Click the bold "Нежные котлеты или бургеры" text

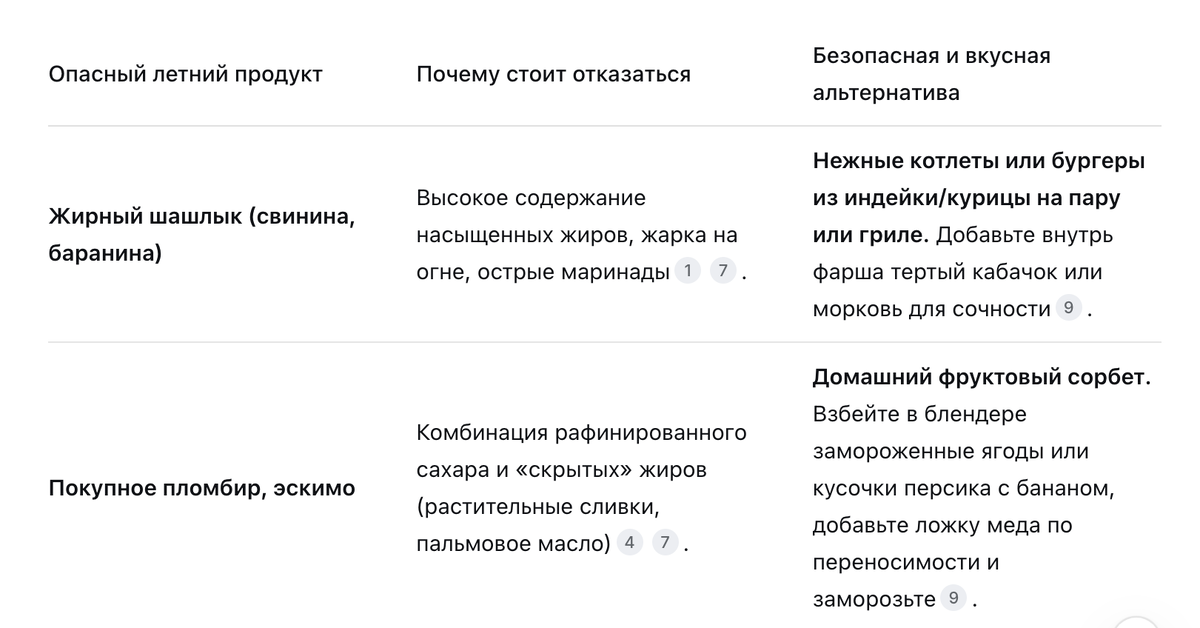pos(979,161)
